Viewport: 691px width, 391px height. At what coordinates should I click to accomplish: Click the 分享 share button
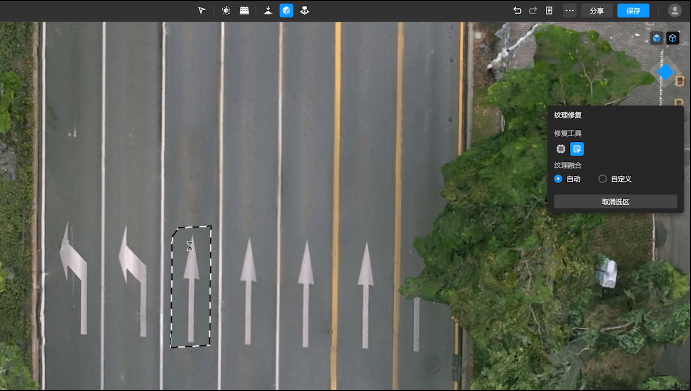click(x=597, y=11)
